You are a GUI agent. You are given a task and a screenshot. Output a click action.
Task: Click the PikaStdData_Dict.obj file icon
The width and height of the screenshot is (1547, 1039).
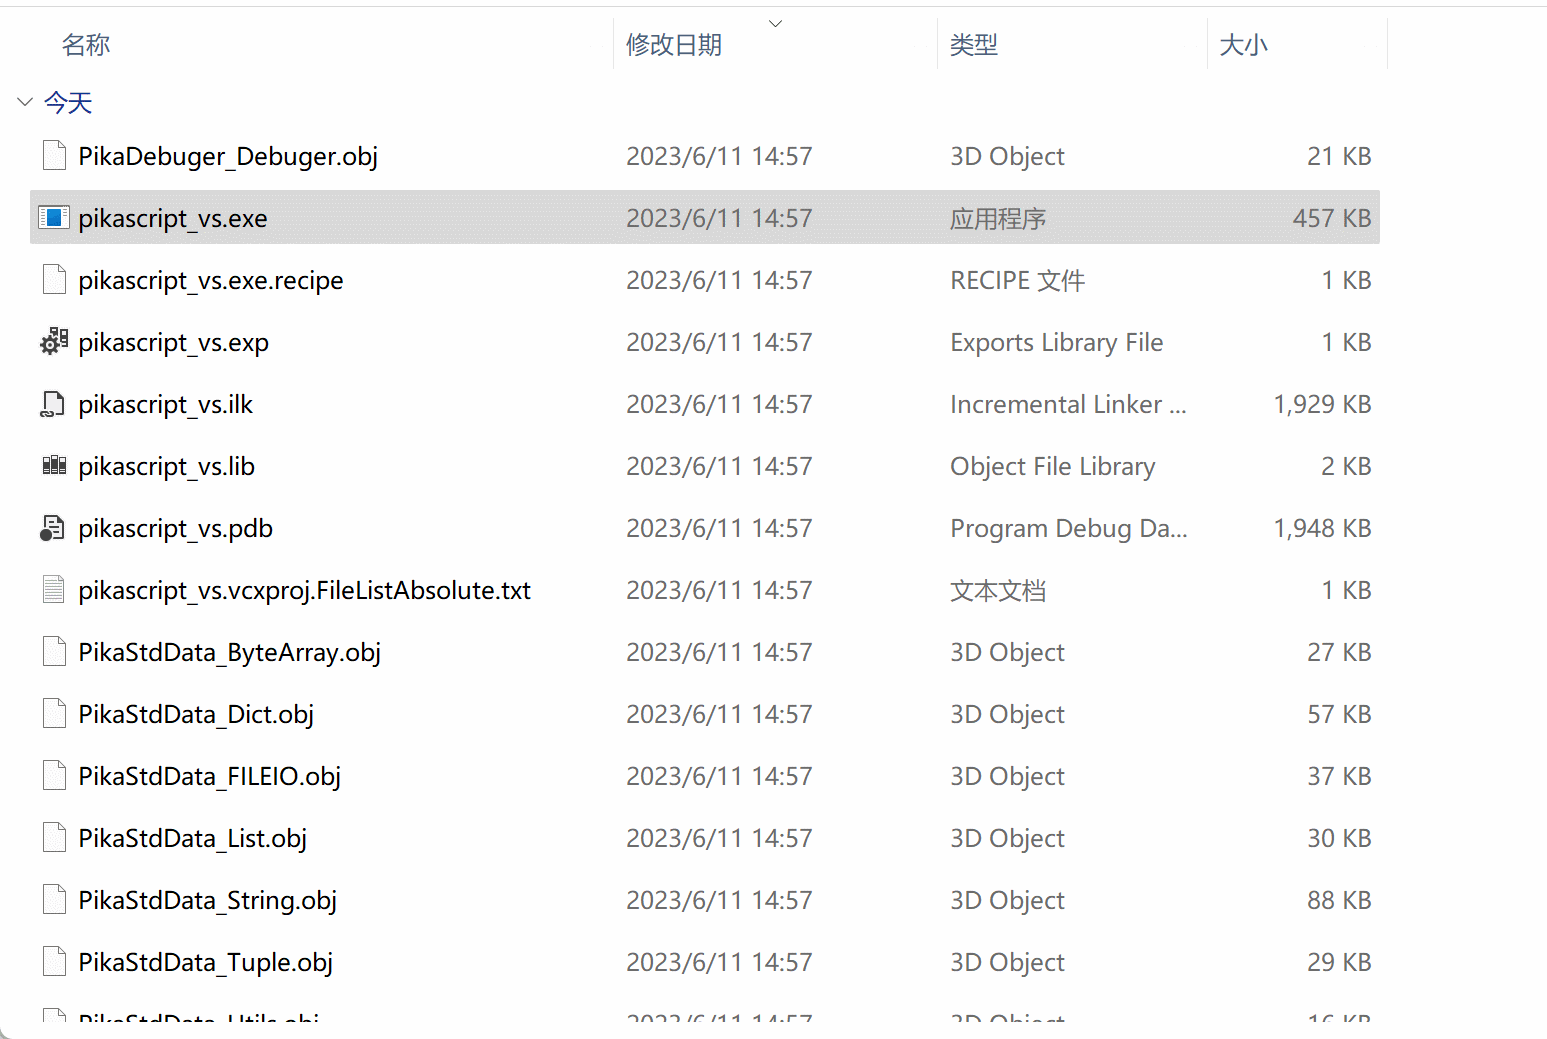point(53,713)
